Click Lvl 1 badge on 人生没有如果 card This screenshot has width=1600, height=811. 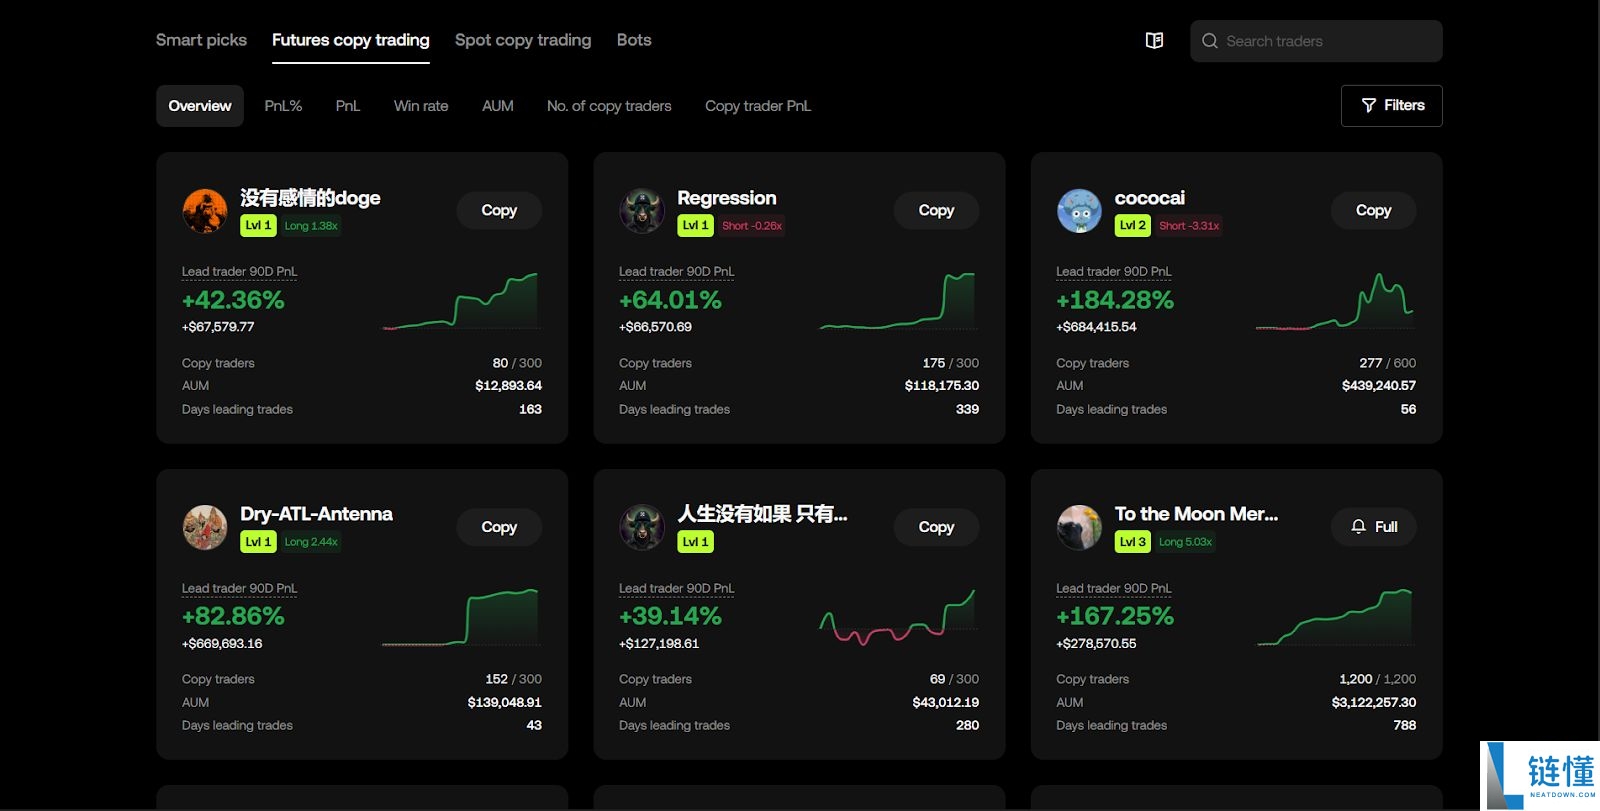click(695, 542)
